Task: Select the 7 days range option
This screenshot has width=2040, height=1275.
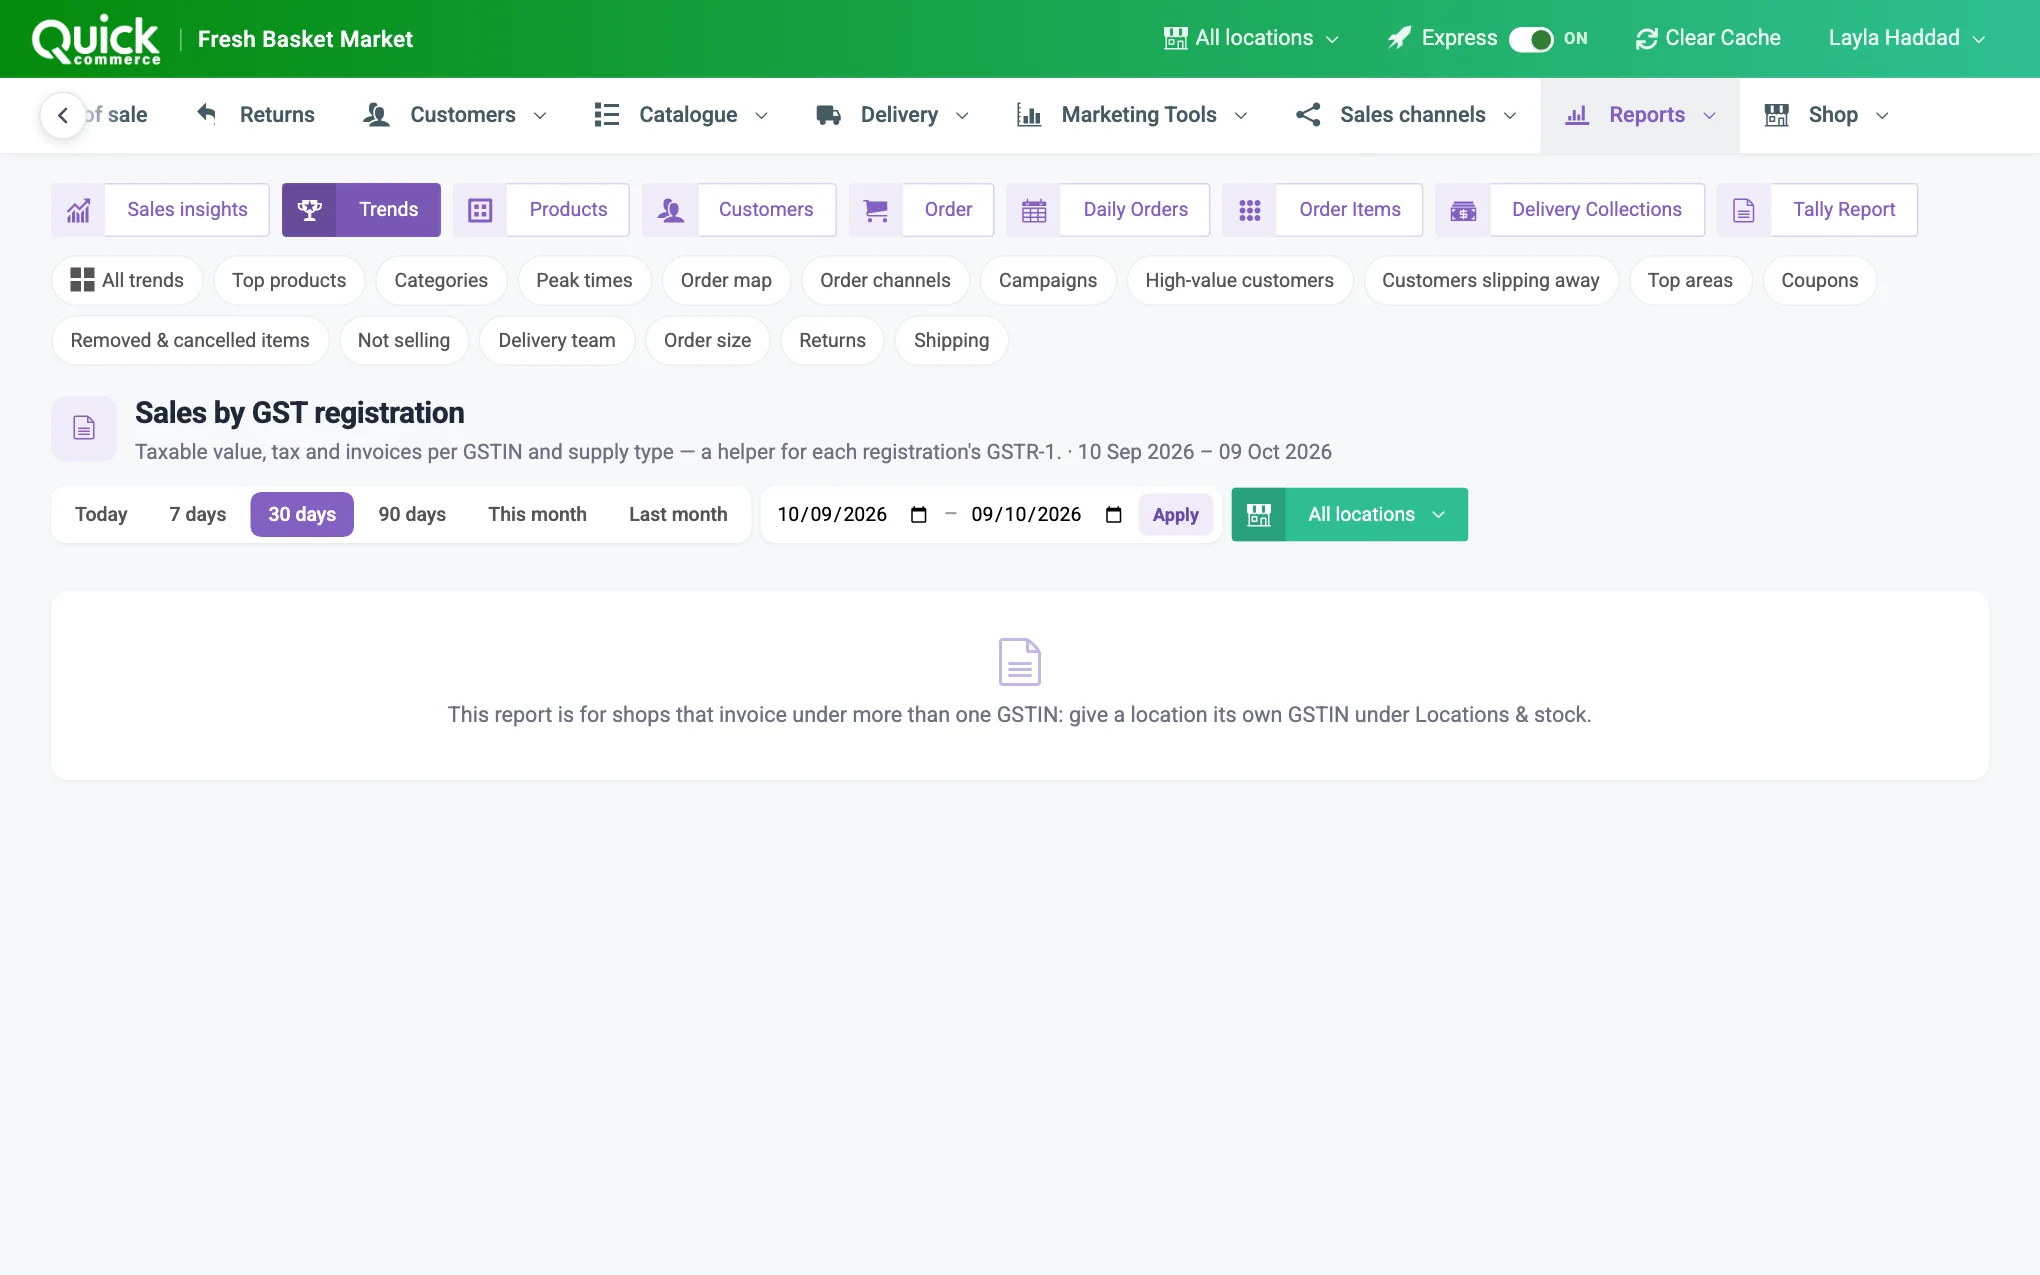Action: [198, 514]
